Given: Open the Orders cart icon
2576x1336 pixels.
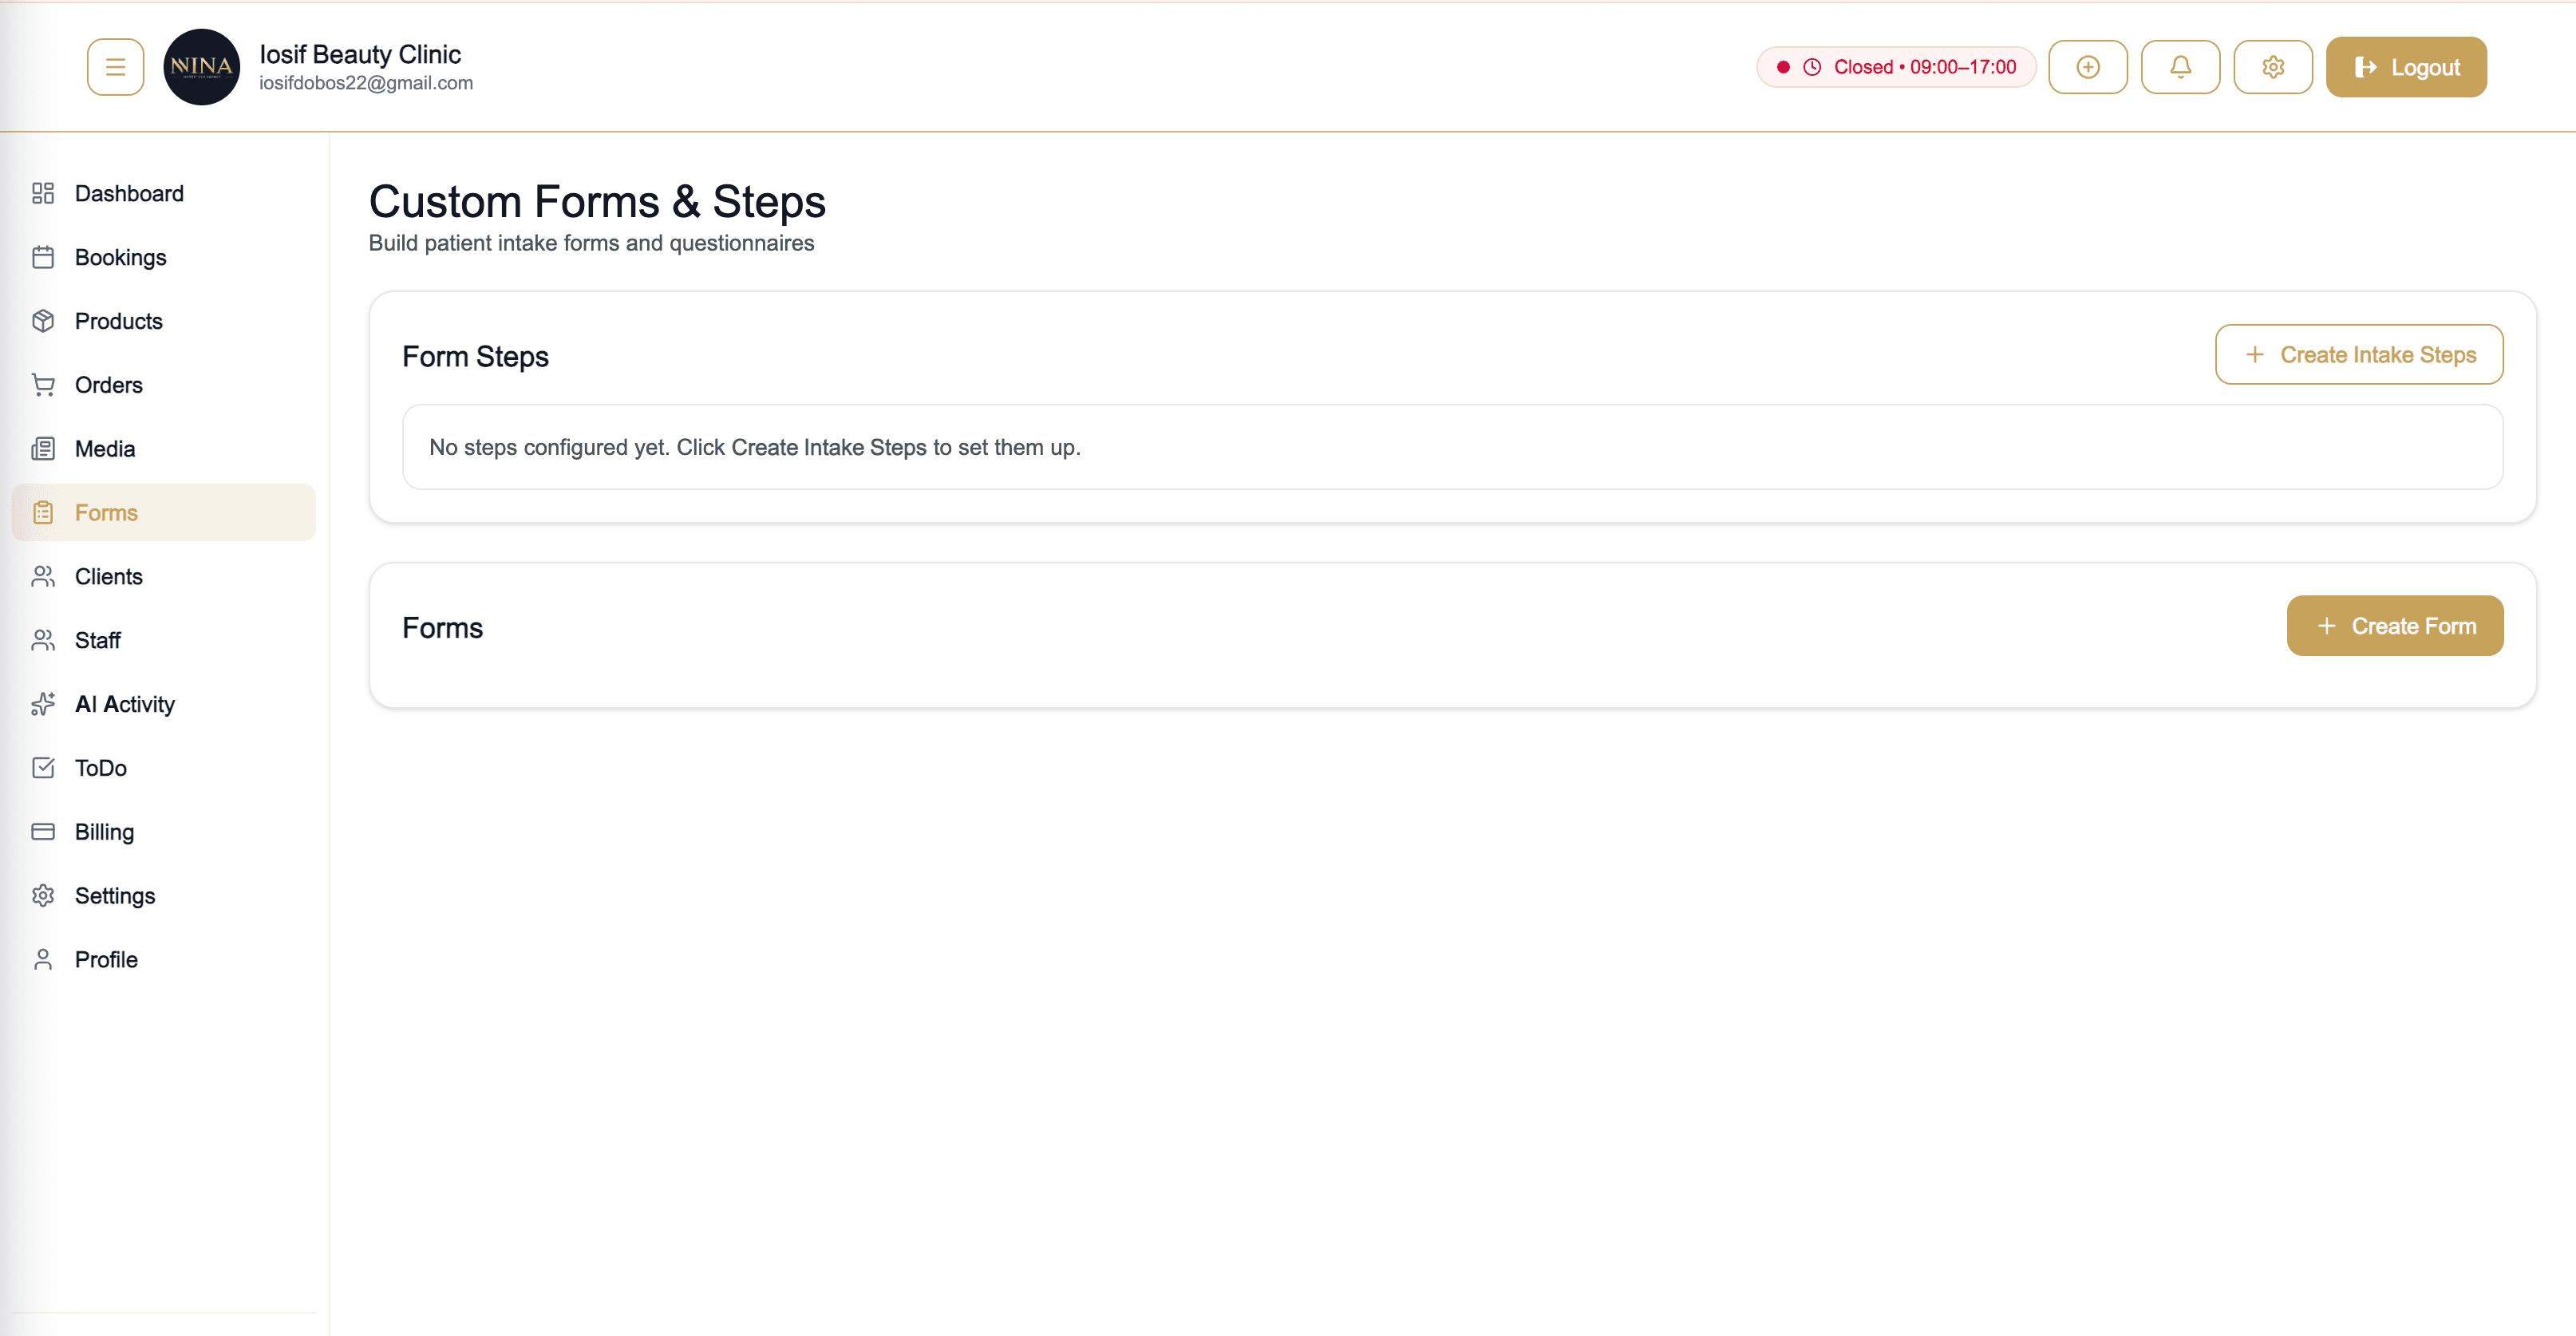Looking at the screenshot, I should [44, 385].
